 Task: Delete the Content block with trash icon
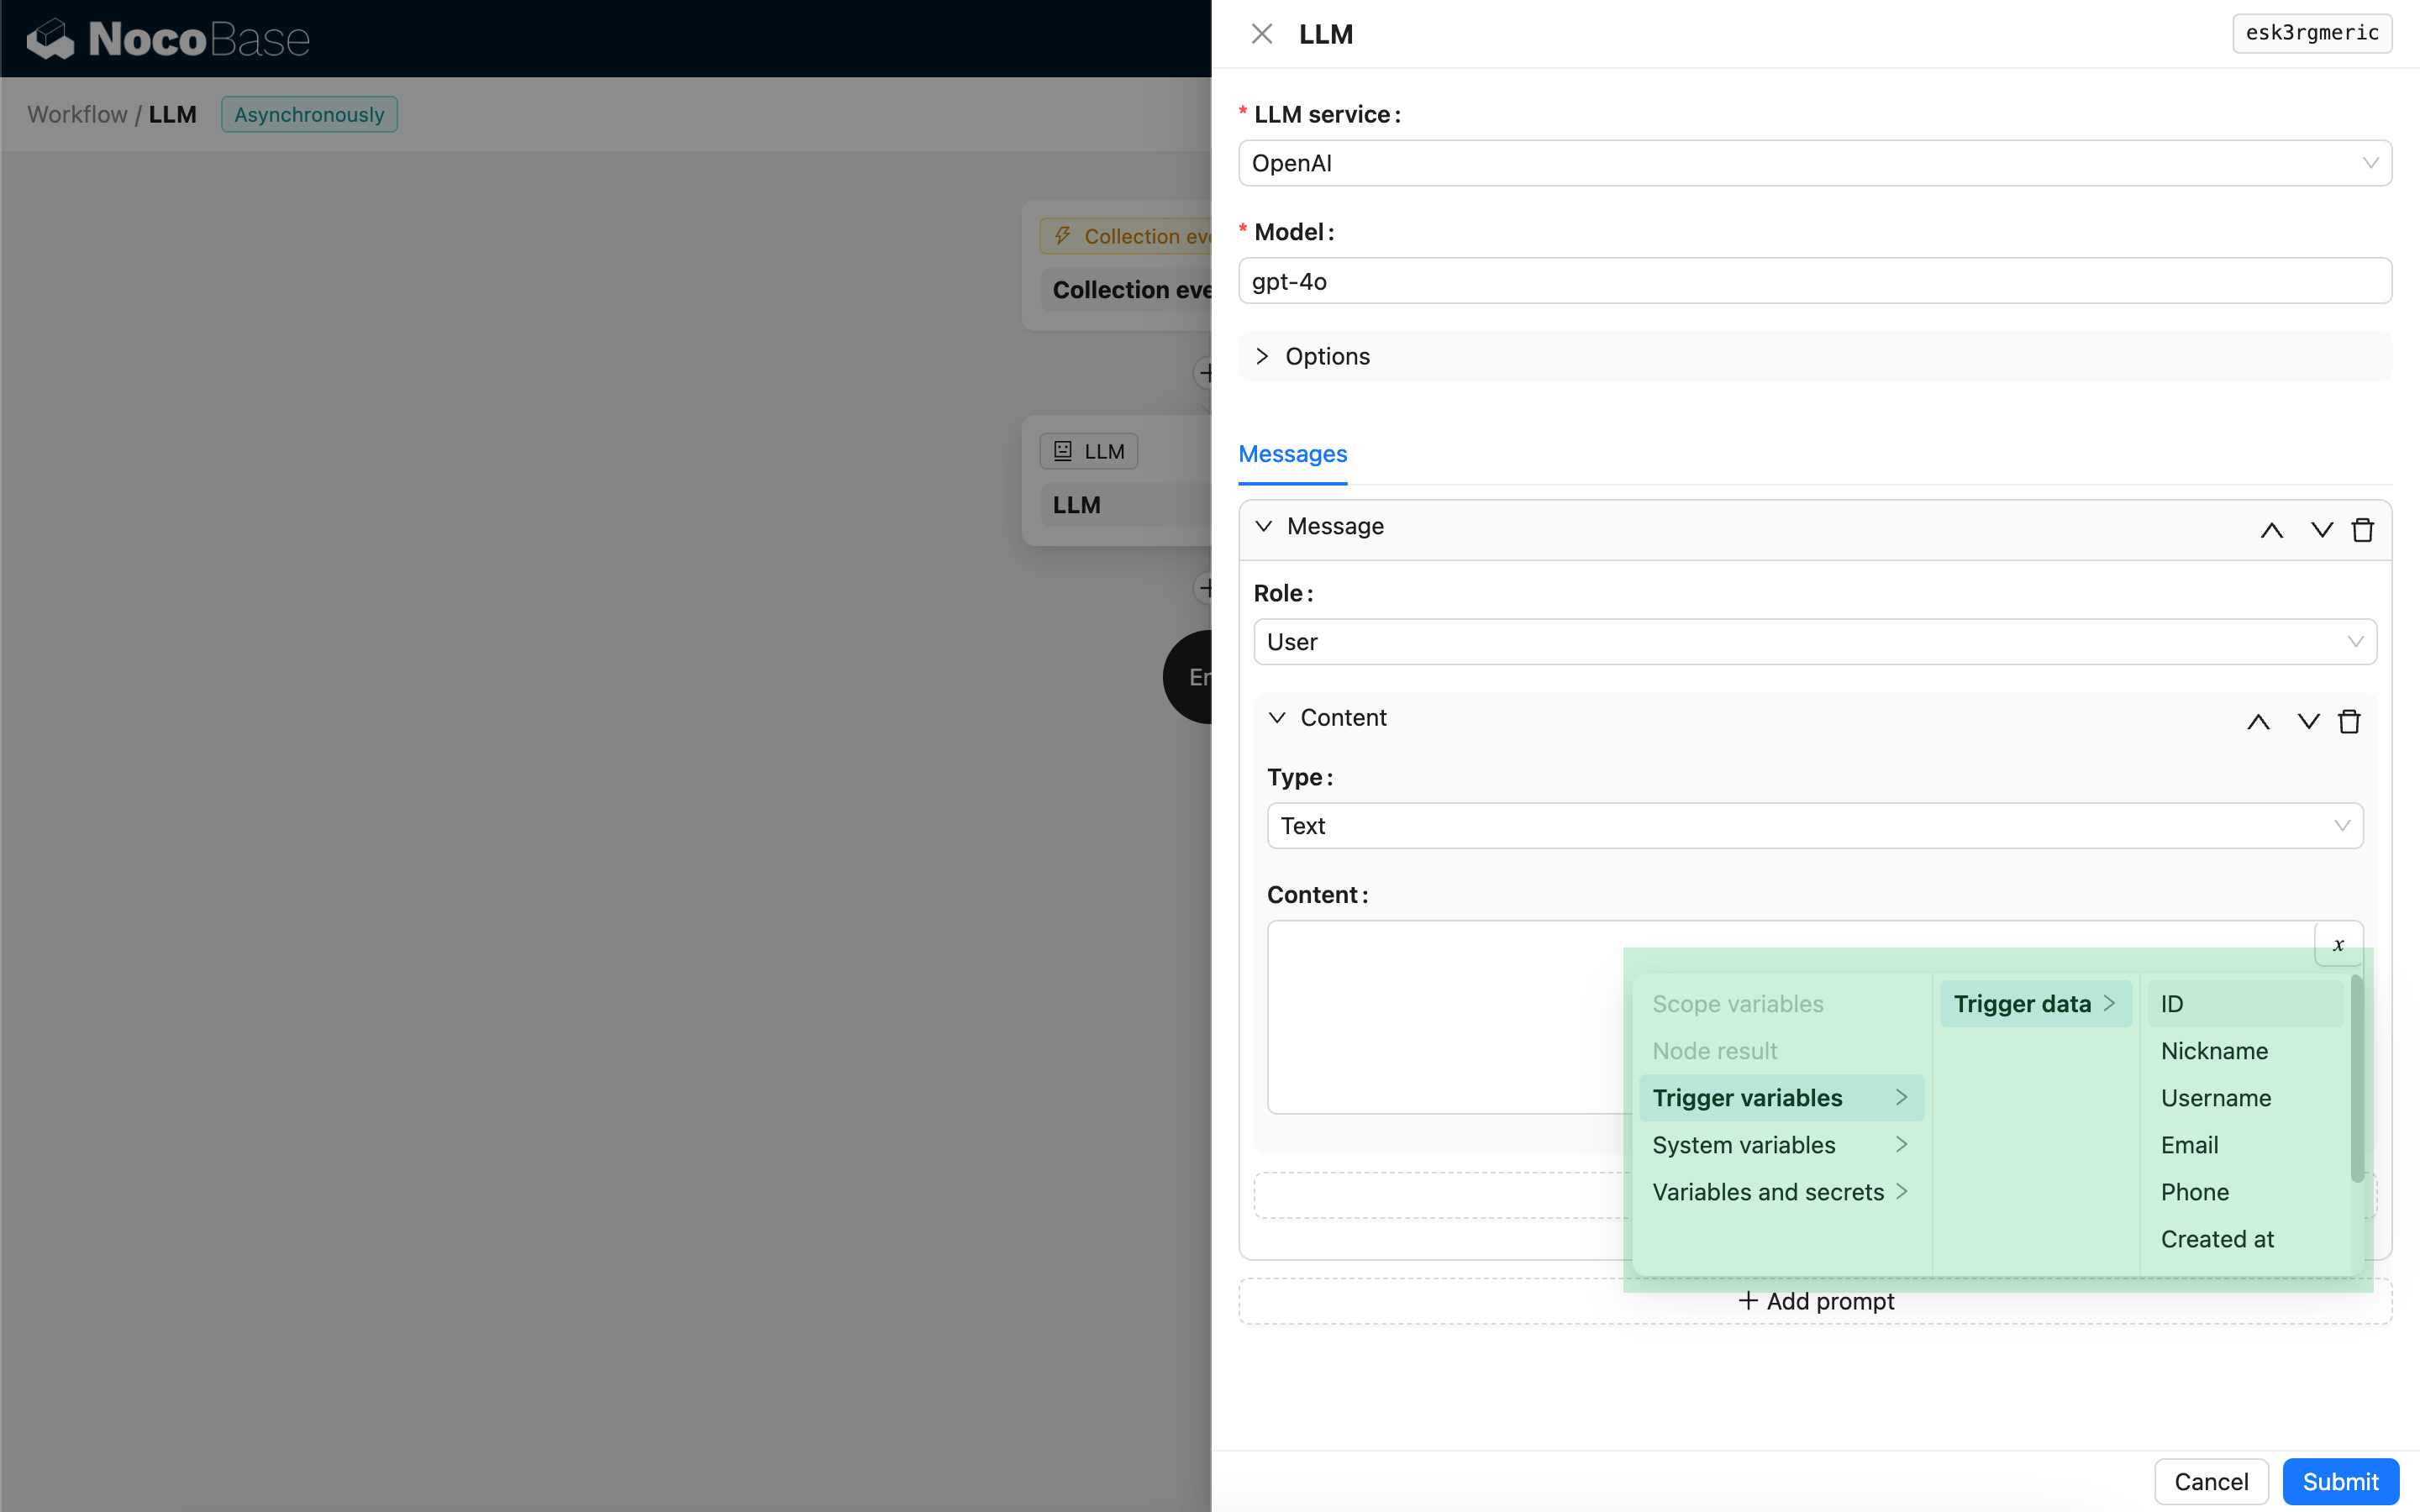pos(2349,721)
